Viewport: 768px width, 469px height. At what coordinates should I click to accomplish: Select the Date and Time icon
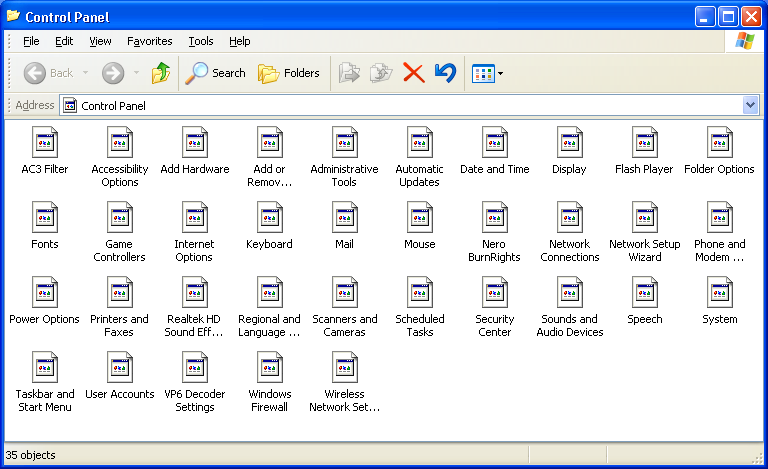pos(495,142)
